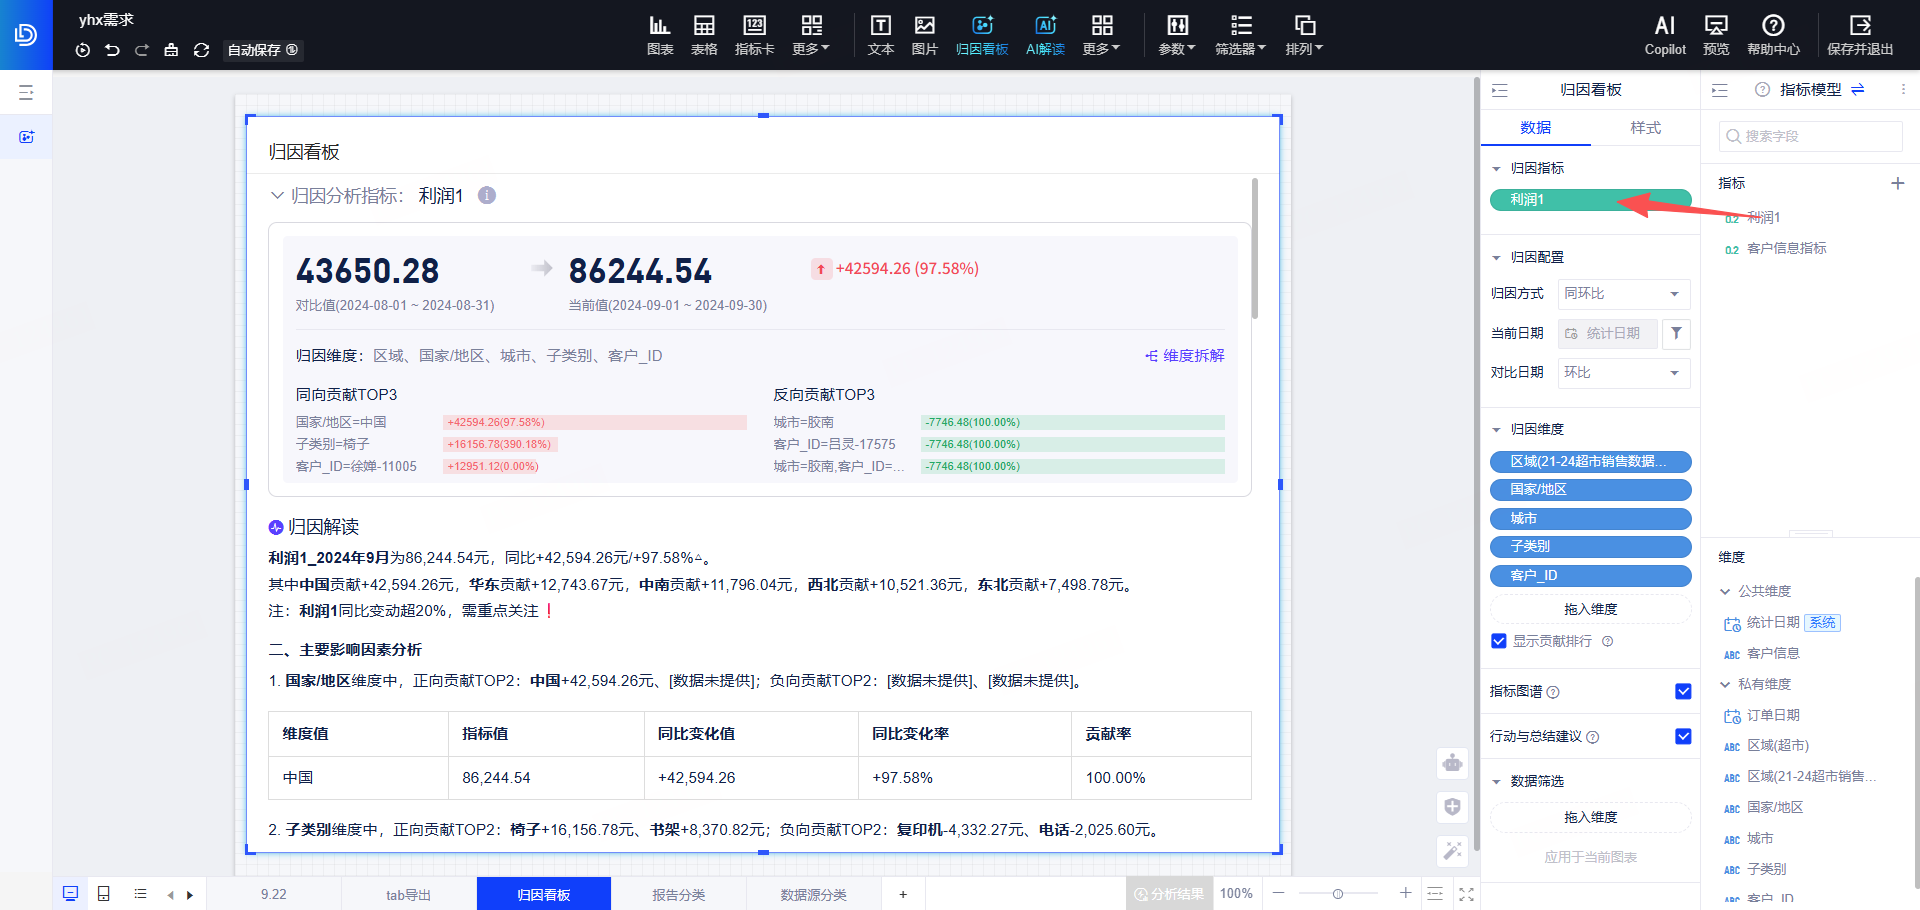Open the 报告分类 sheet tab

pyautogui.click(x=678, y=894)
